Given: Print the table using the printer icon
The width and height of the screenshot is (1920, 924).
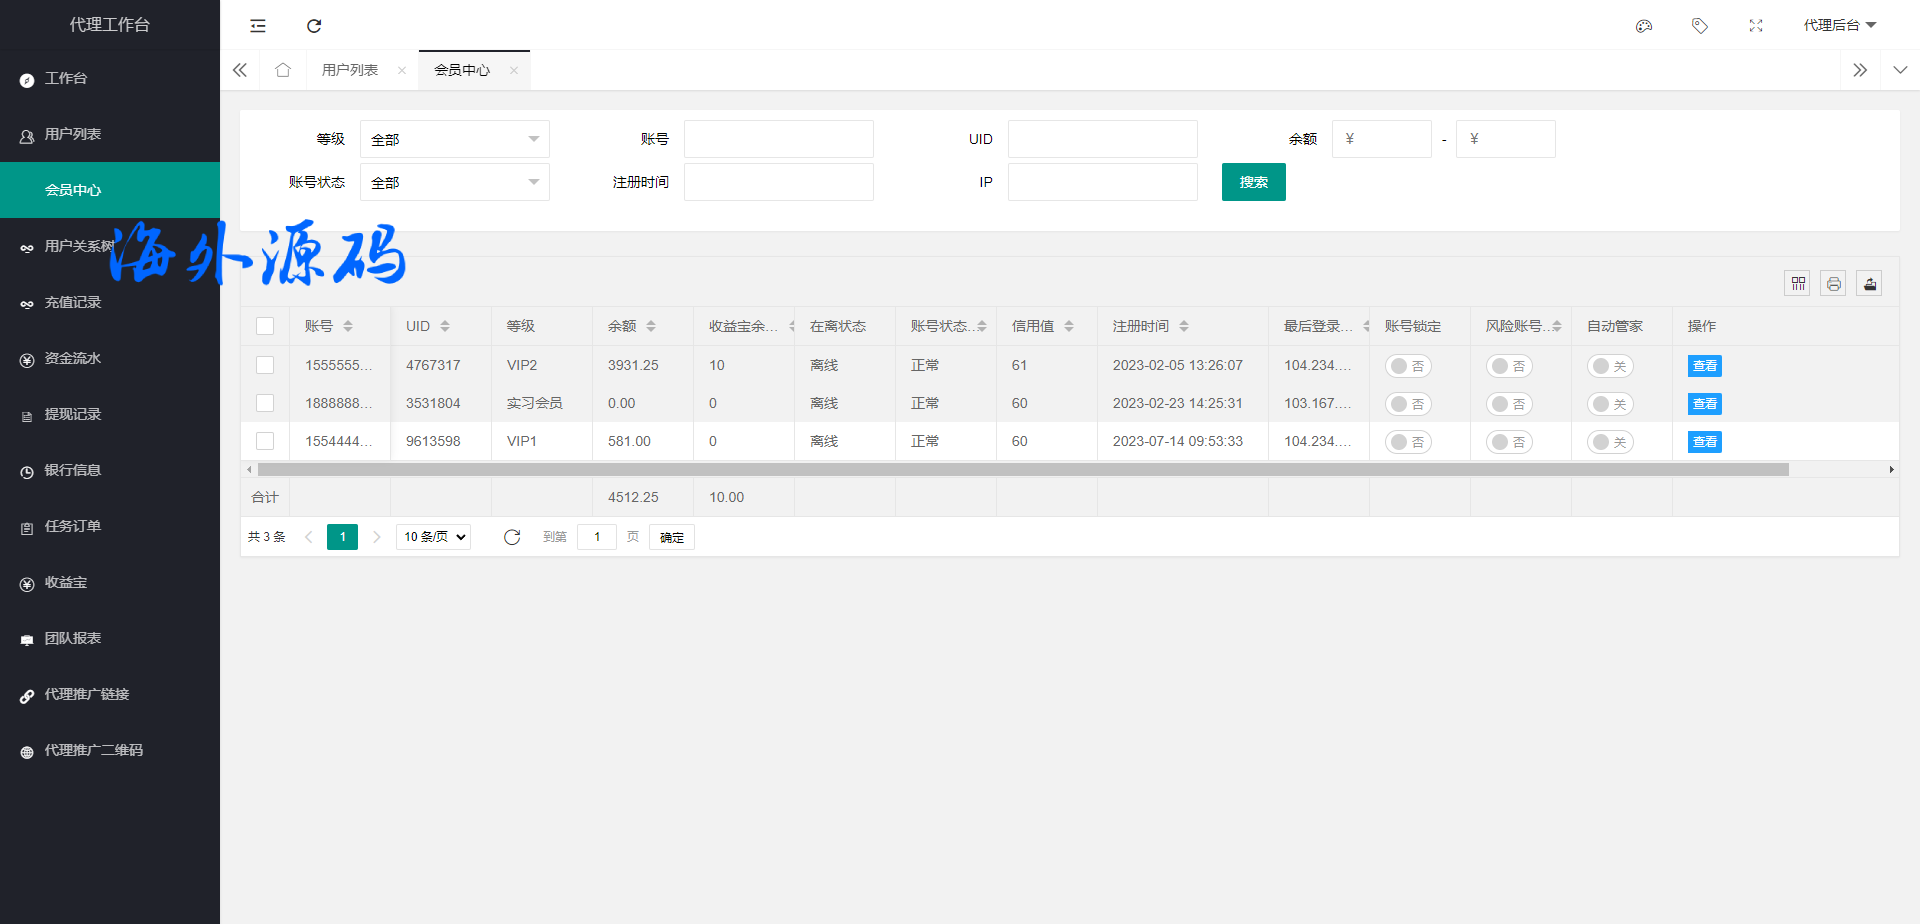Looking at the screenshot, I should [x=1833, y=284].
